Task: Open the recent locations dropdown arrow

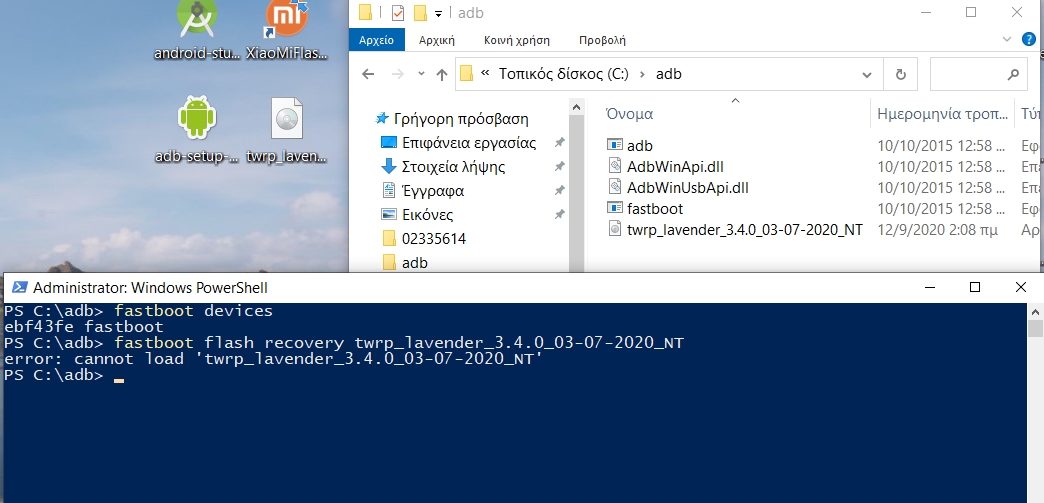Action: pyautogui.click(x=418, y=74)
